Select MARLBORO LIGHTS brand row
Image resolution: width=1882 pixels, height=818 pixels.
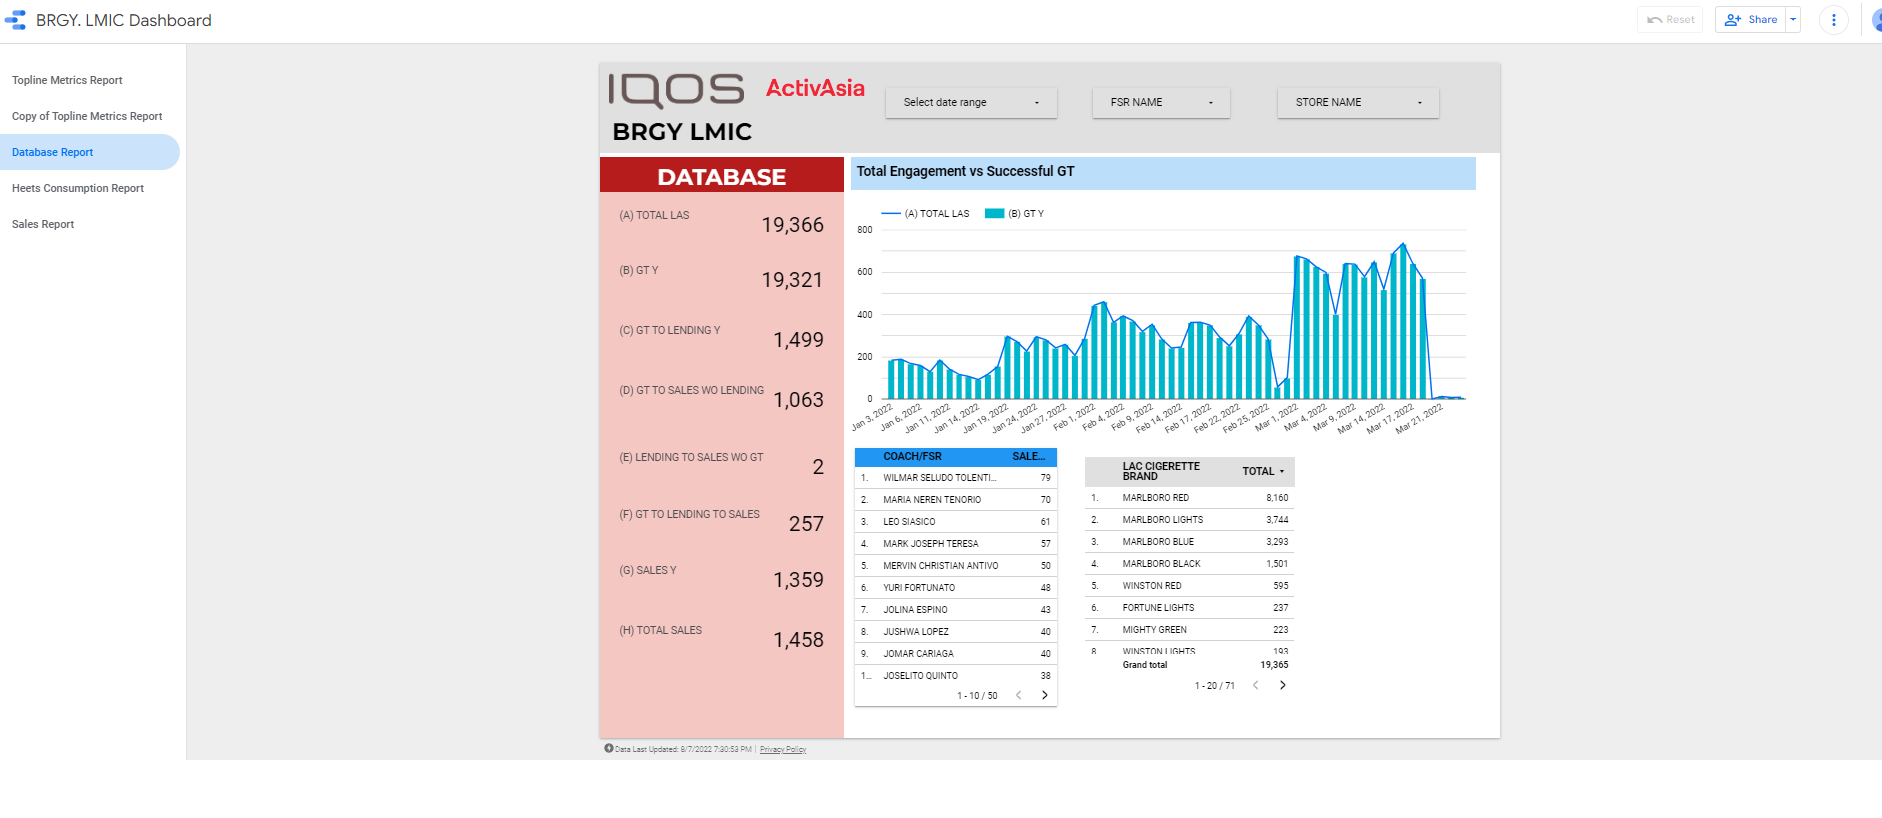pos(1190,520)
